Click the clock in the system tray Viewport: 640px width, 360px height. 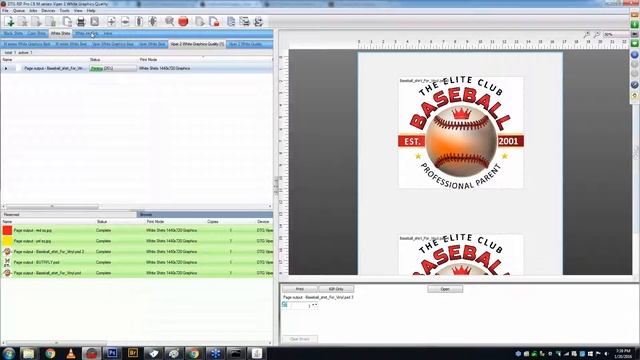(623, 353)
